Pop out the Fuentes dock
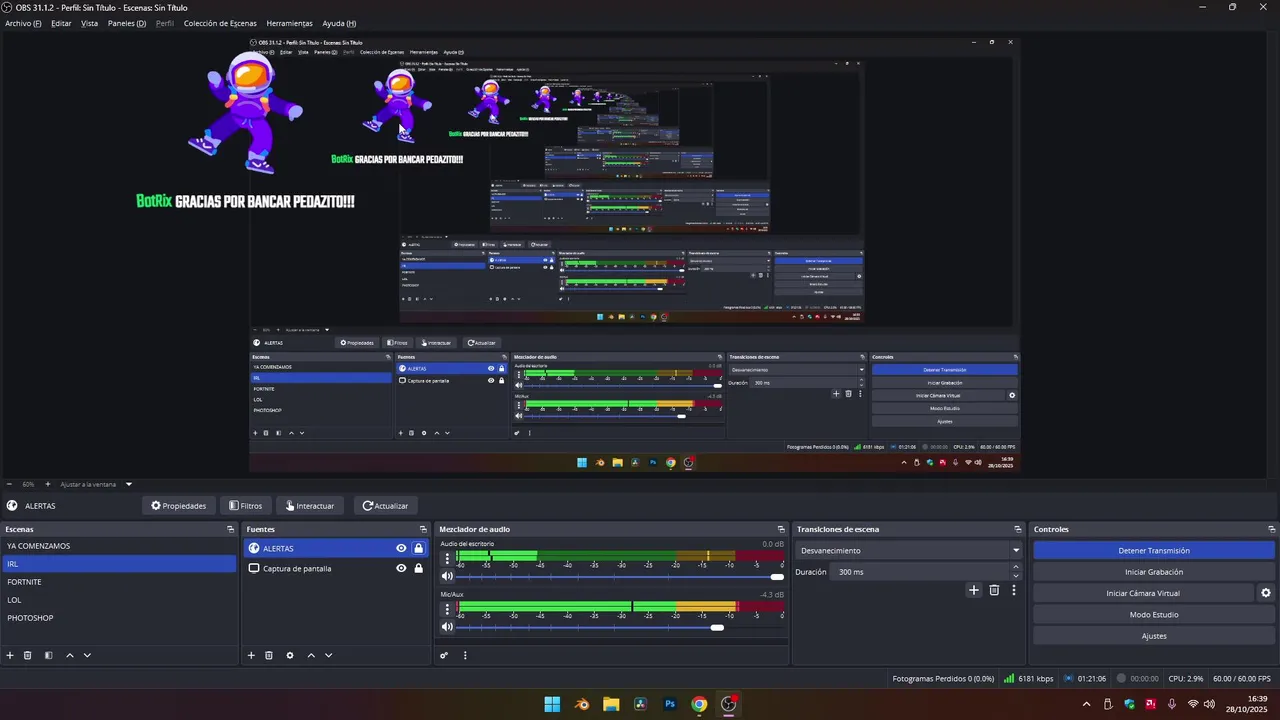Screen dimensions: 1280x720 (423, 529)
